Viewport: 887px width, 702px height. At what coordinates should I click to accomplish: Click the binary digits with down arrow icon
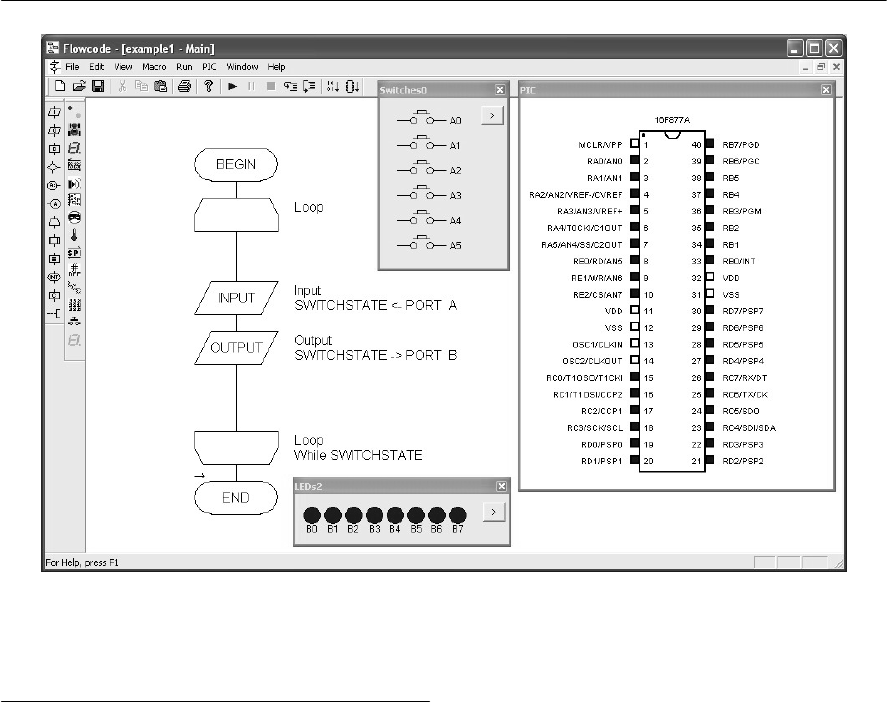(333, 86)
